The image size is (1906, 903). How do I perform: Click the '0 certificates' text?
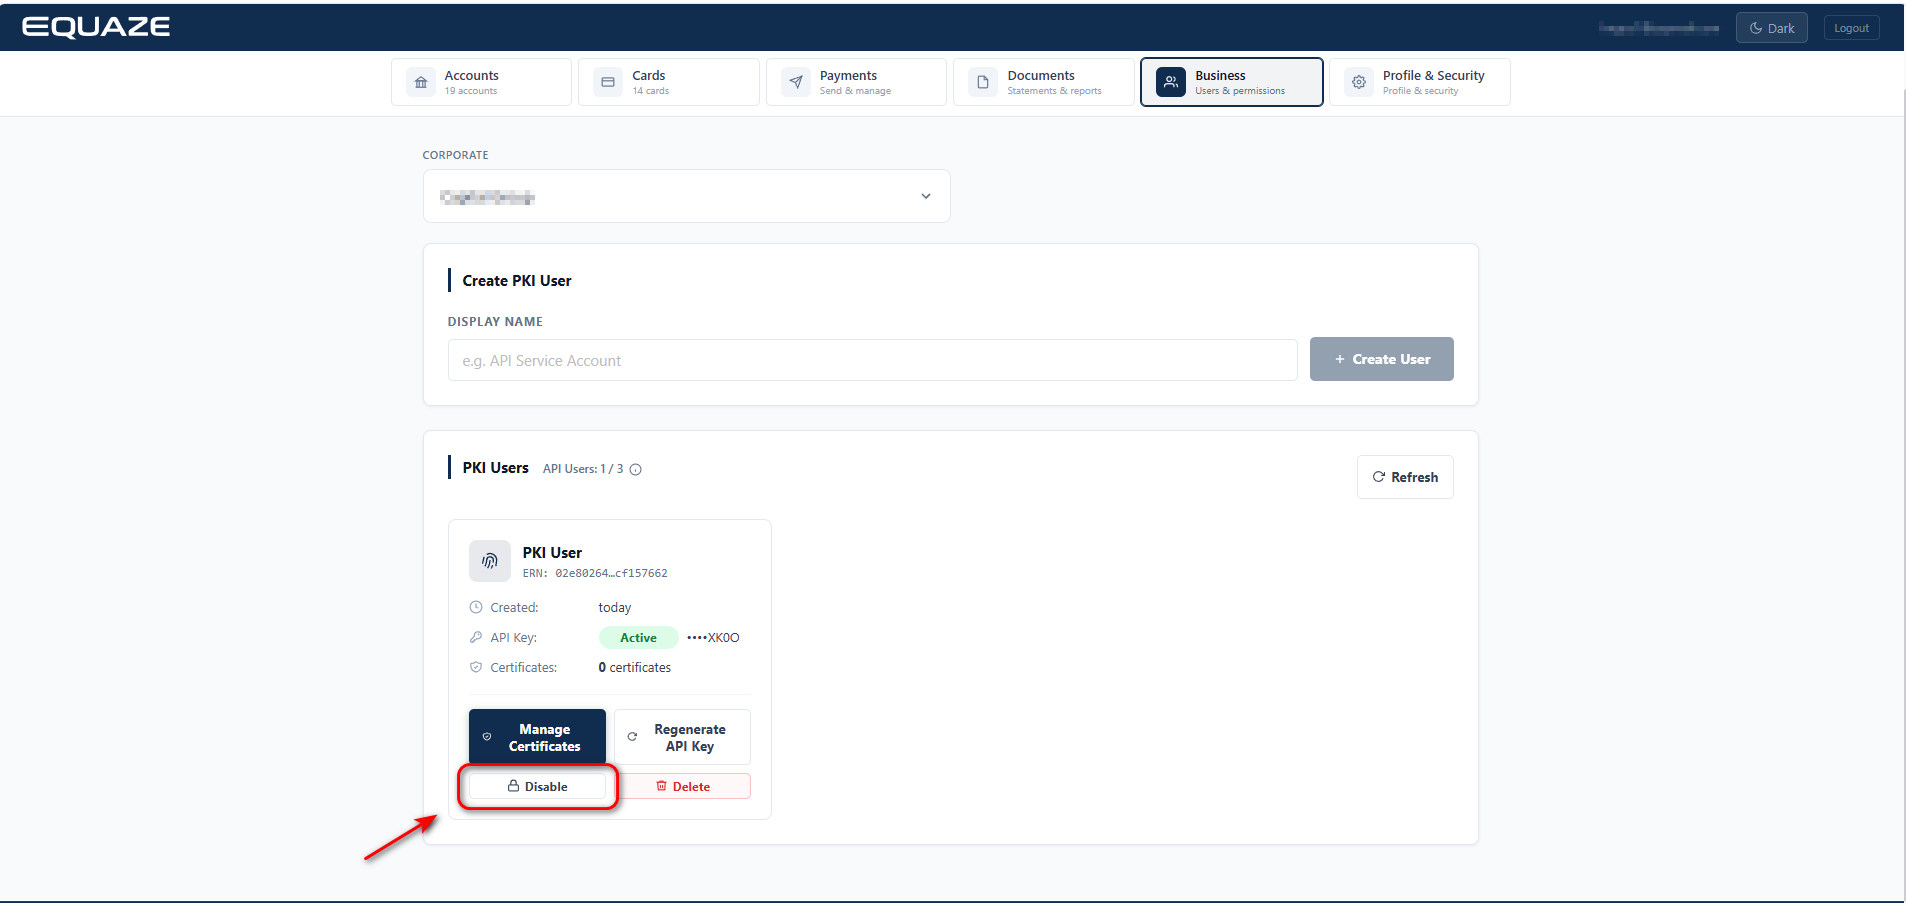coord(635,667)
